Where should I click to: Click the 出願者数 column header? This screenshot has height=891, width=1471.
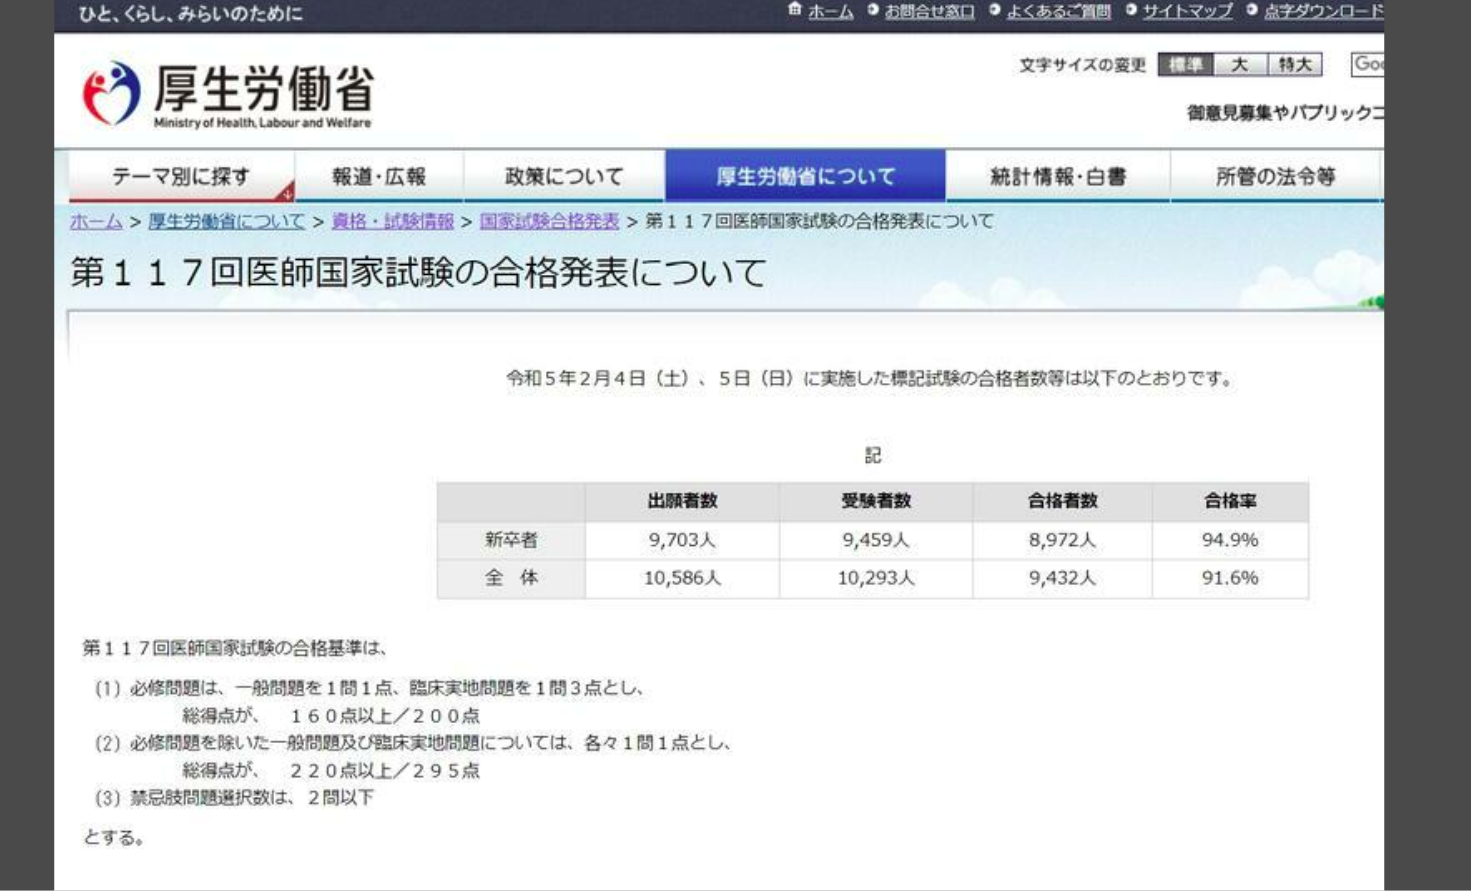(682, 502)
